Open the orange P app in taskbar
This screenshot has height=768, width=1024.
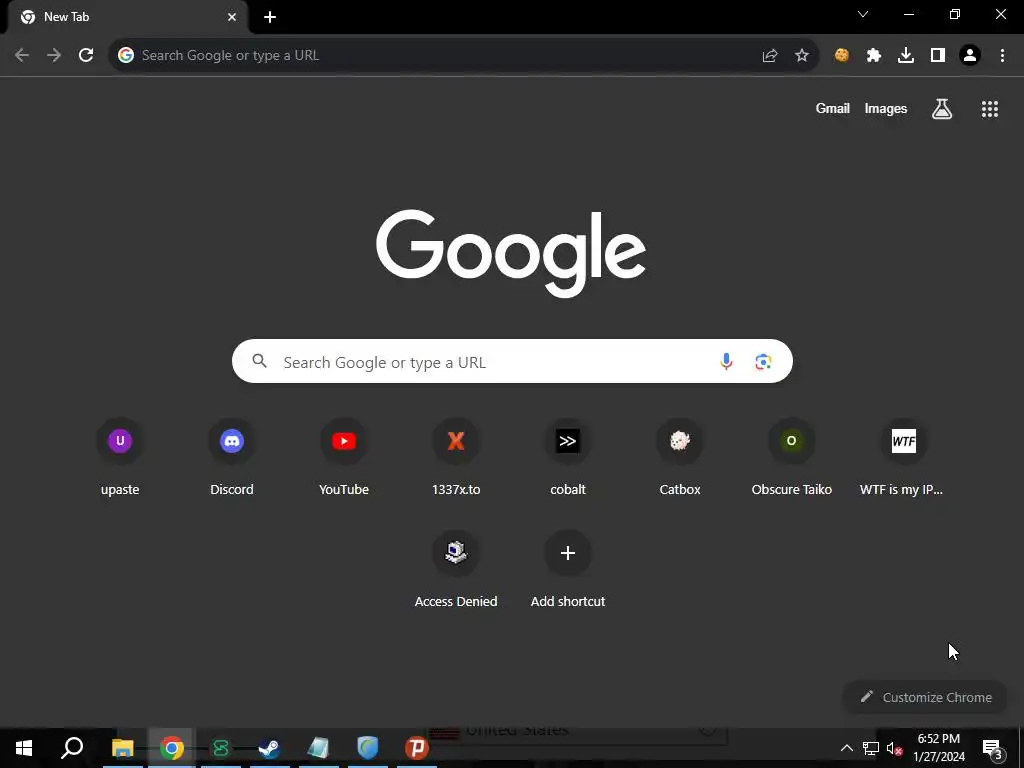(416, 748)
